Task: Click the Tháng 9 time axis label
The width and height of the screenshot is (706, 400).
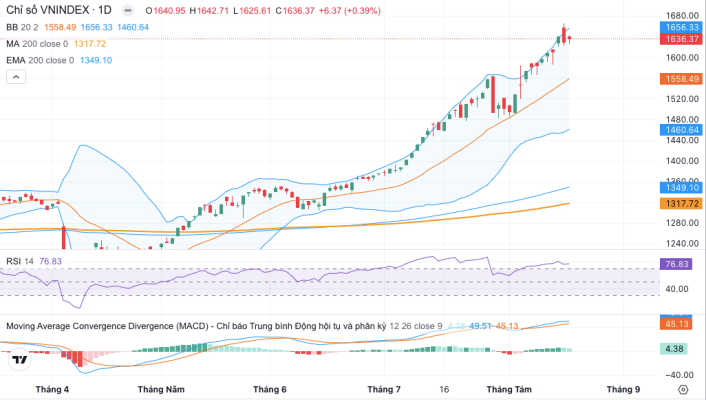Action: [623, 390]
